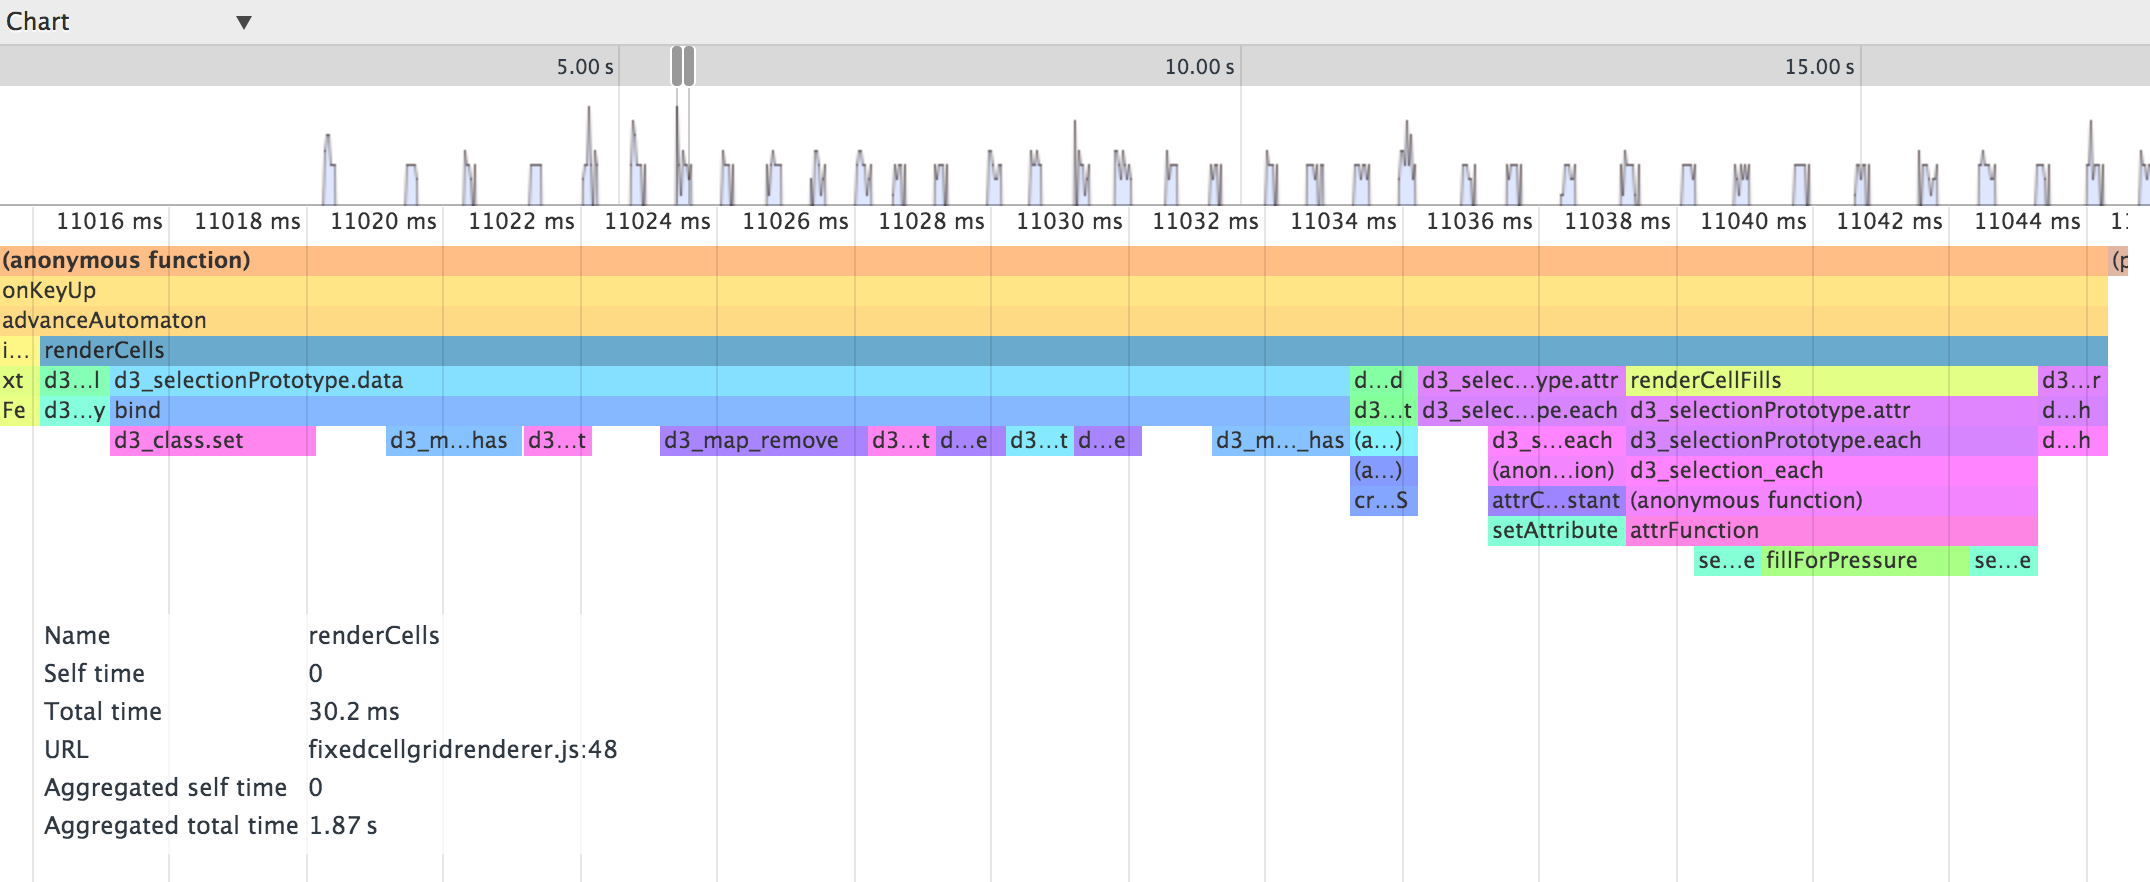This screenshot has height=882, width=2150.
Task: Select the fillForPressure bar
Action: coord(1866,560)
